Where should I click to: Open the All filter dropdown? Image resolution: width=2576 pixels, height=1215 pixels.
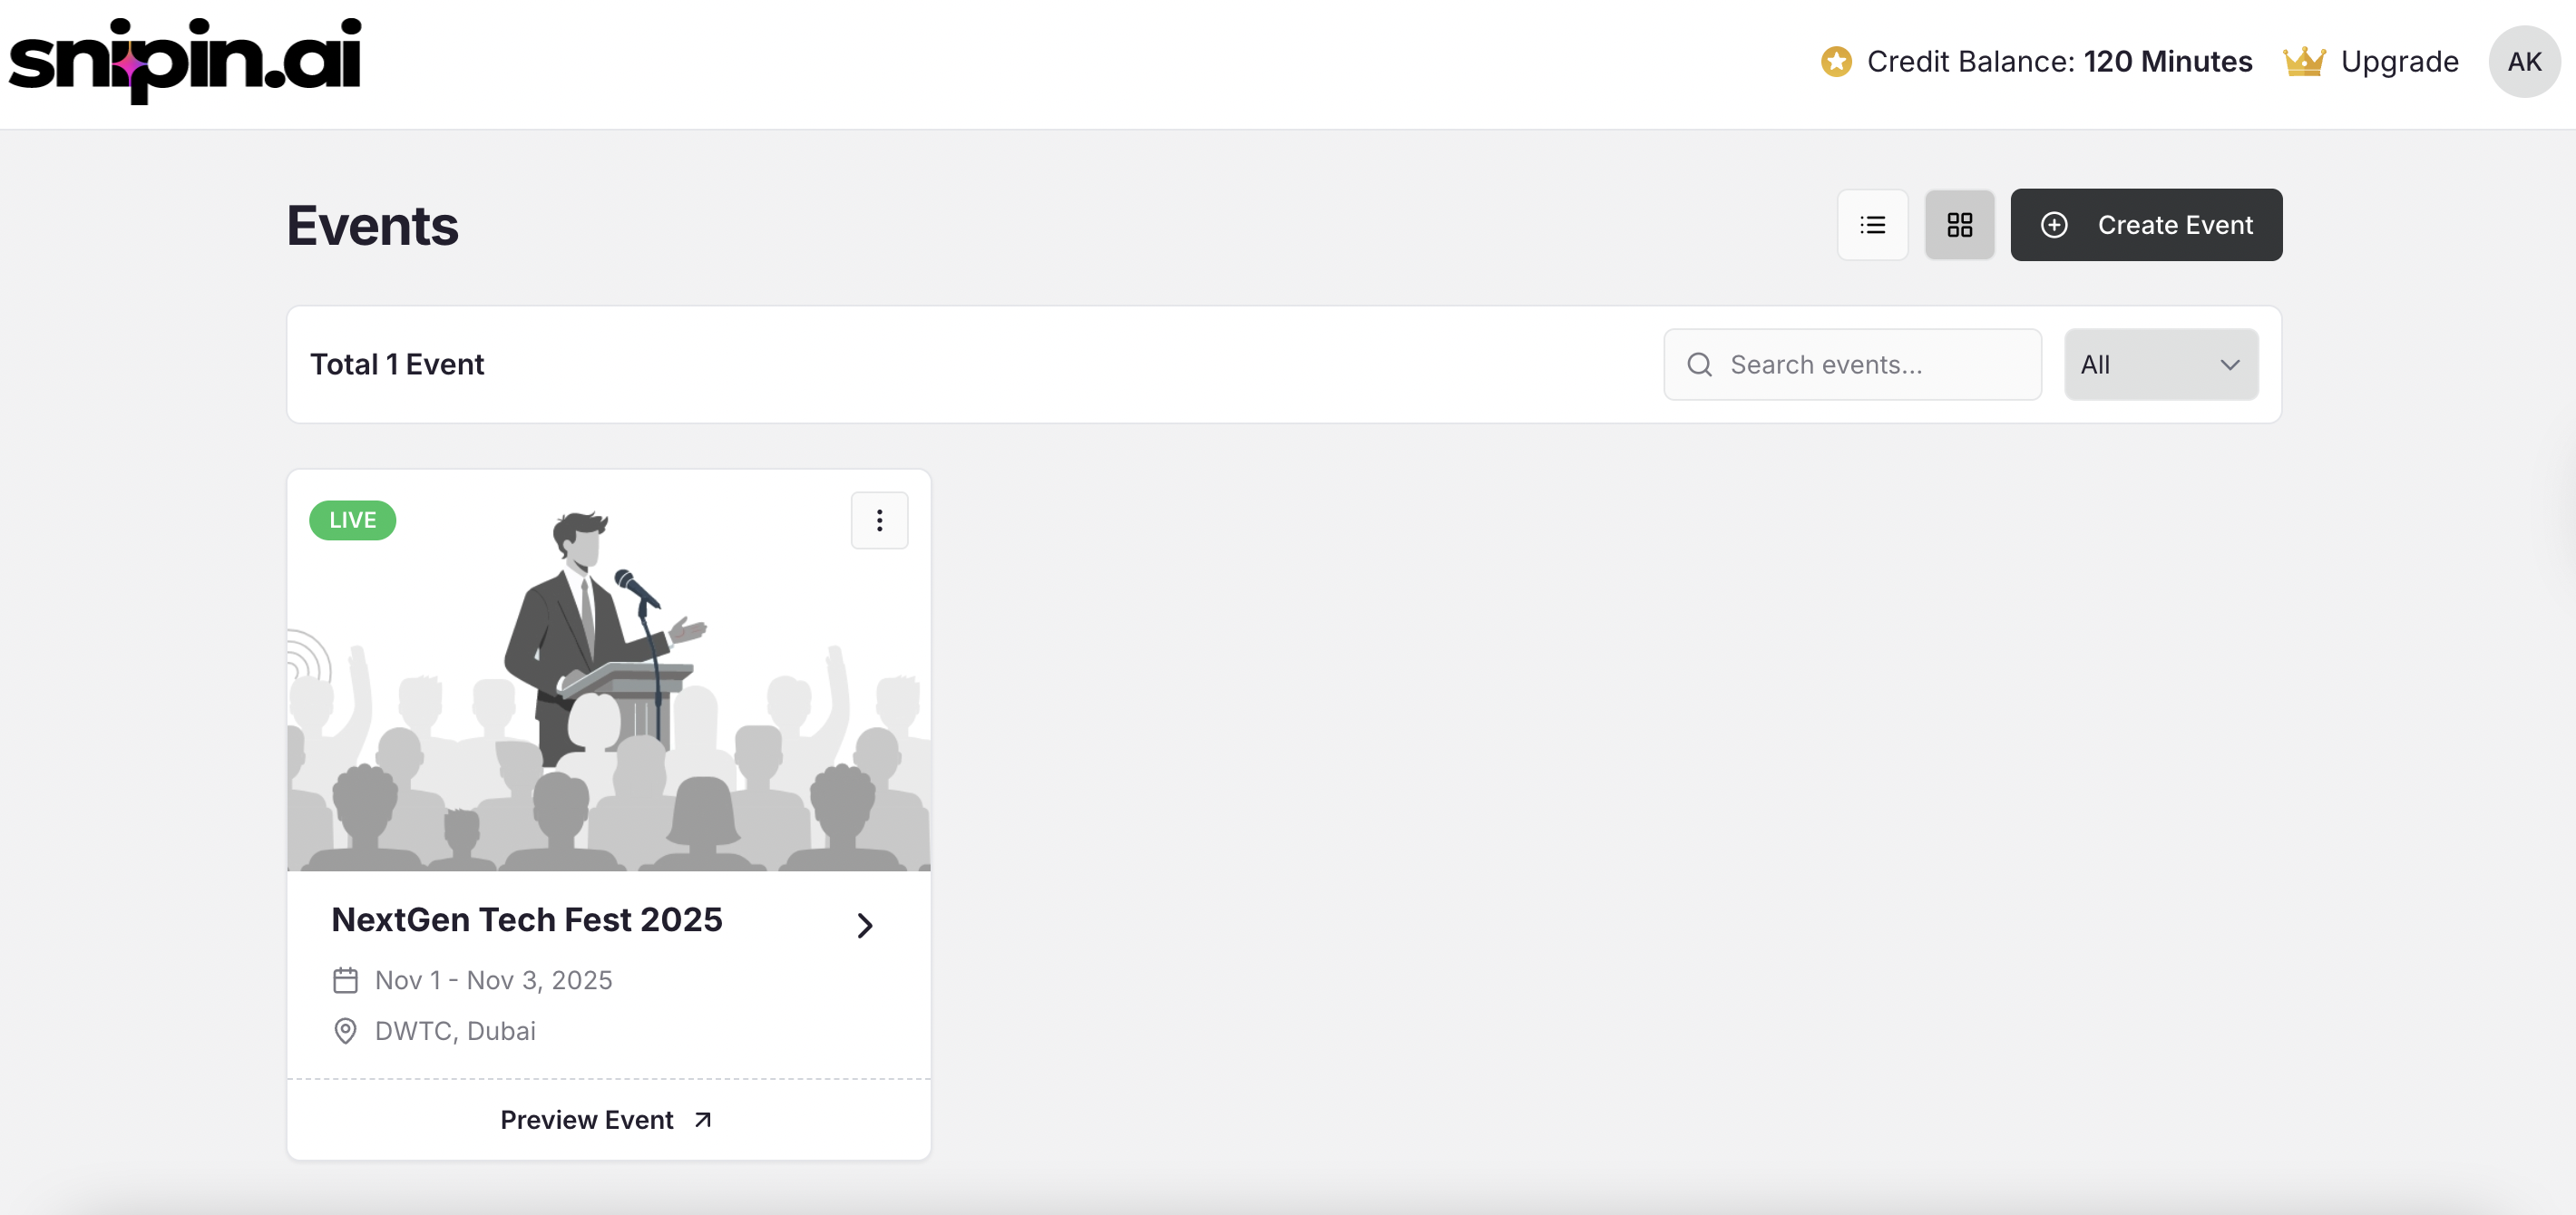(x=2161, y=364)
